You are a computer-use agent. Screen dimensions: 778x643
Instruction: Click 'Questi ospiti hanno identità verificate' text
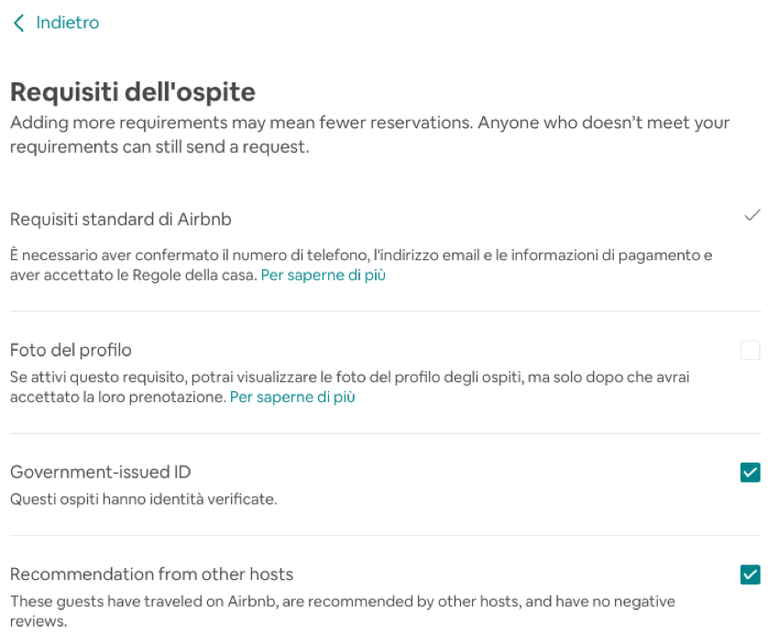click(x=143, y=498)
